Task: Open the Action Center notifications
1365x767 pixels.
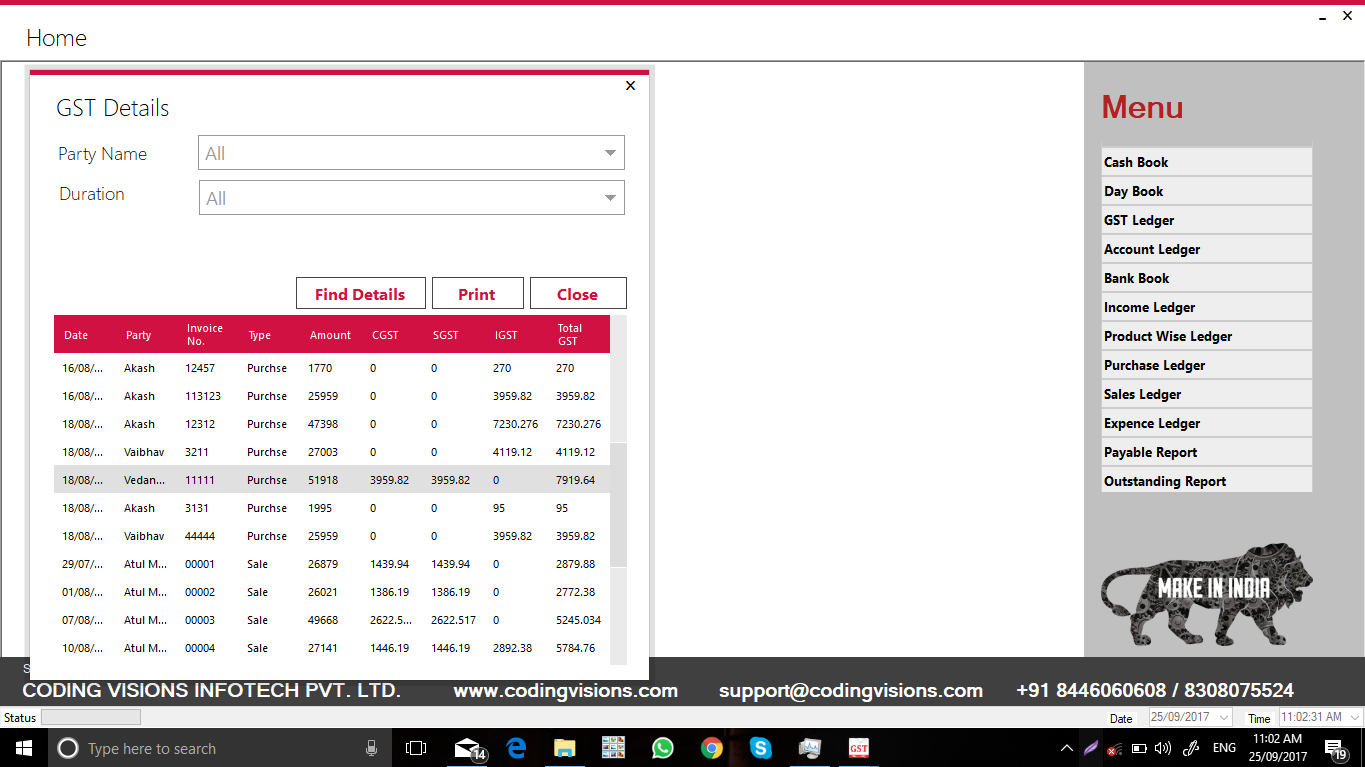Action: point(1334,748)
